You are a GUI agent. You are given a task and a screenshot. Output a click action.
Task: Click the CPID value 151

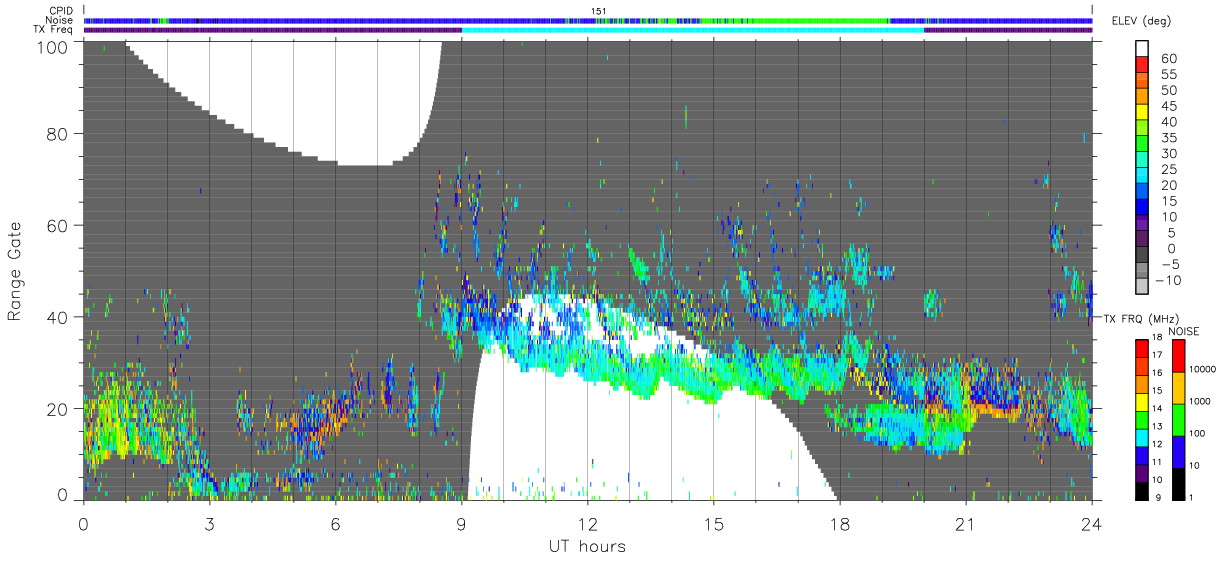click(x=600, y=11)
